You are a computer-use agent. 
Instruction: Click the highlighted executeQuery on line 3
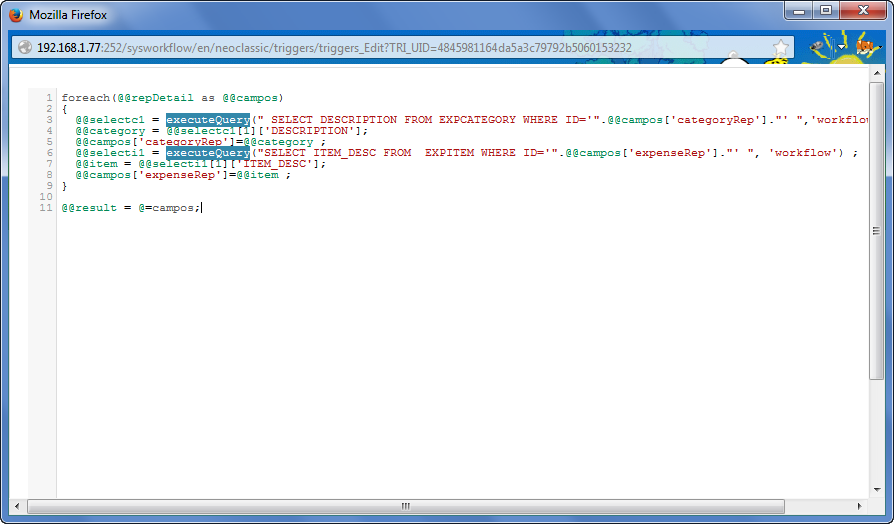pos(207,120)
